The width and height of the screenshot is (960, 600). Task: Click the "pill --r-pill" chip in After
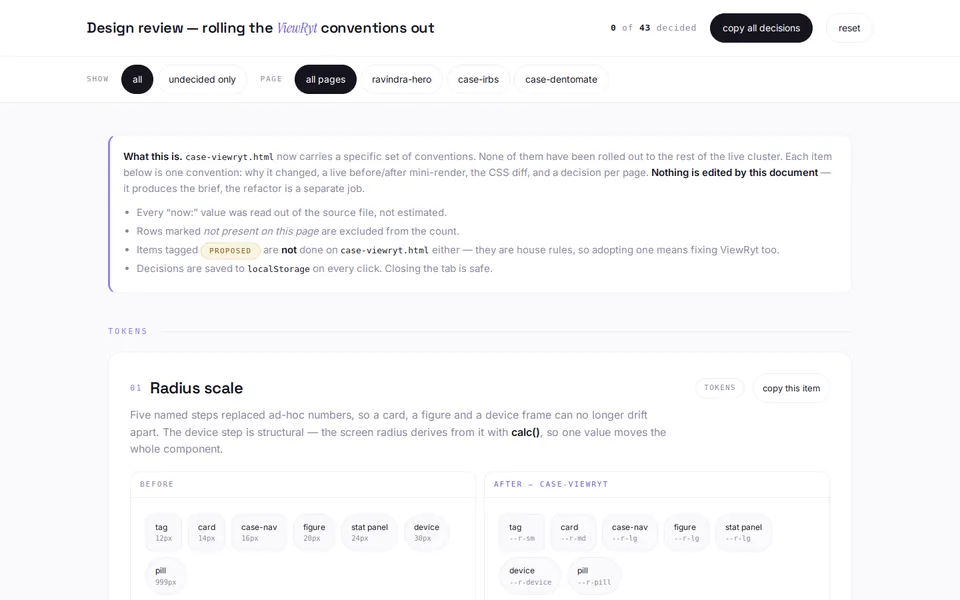[594, 576]
